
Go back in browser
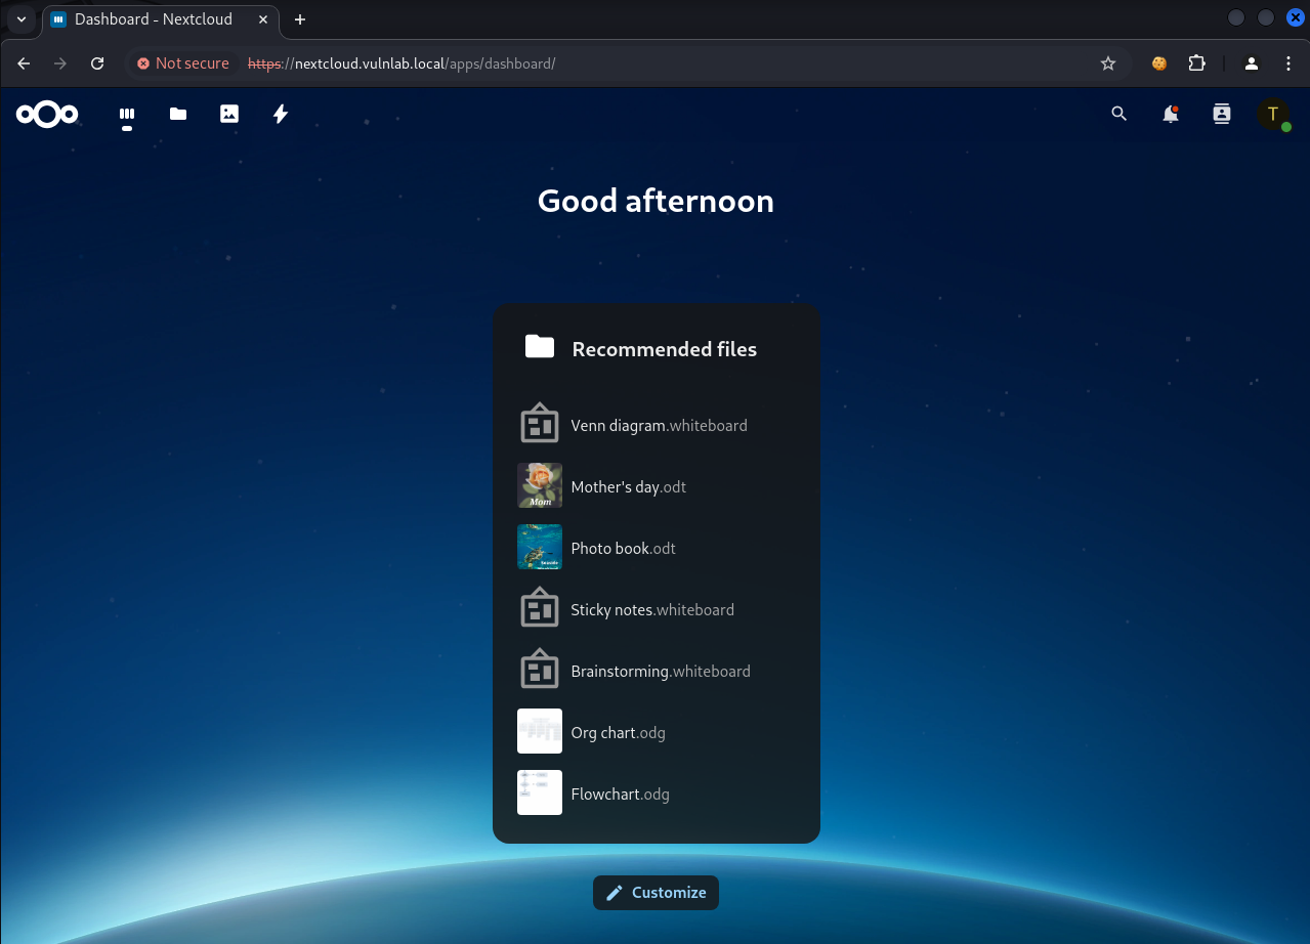(24, 63)
